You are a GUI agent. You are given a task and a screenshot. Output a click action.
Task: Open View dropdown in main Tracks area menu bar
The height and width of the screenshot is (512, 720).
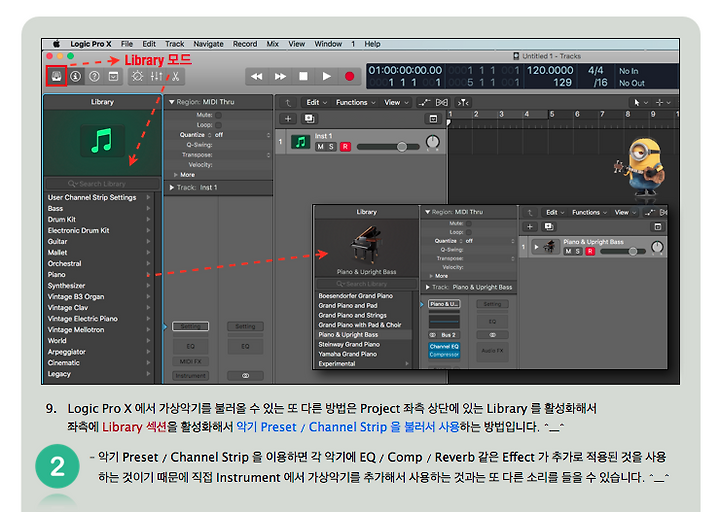coord(396,102)
